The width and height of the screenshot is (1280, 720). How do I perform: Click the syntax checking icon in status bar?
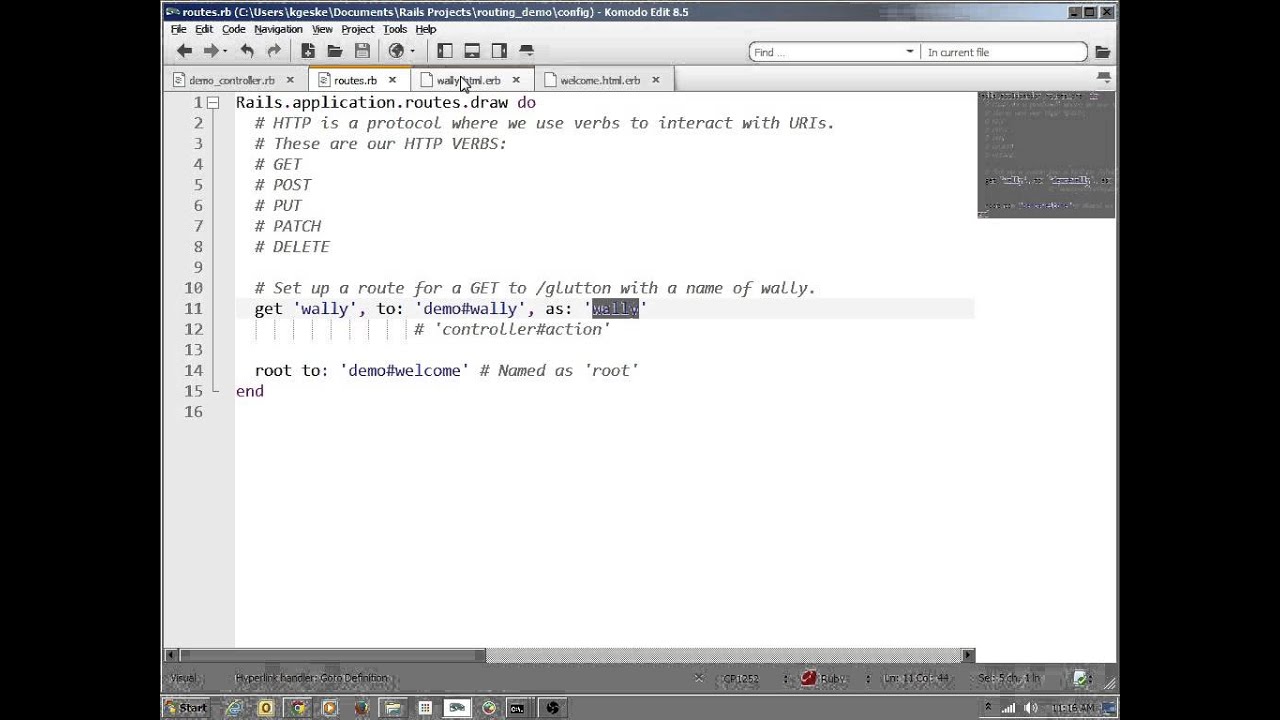point(1081,678)
